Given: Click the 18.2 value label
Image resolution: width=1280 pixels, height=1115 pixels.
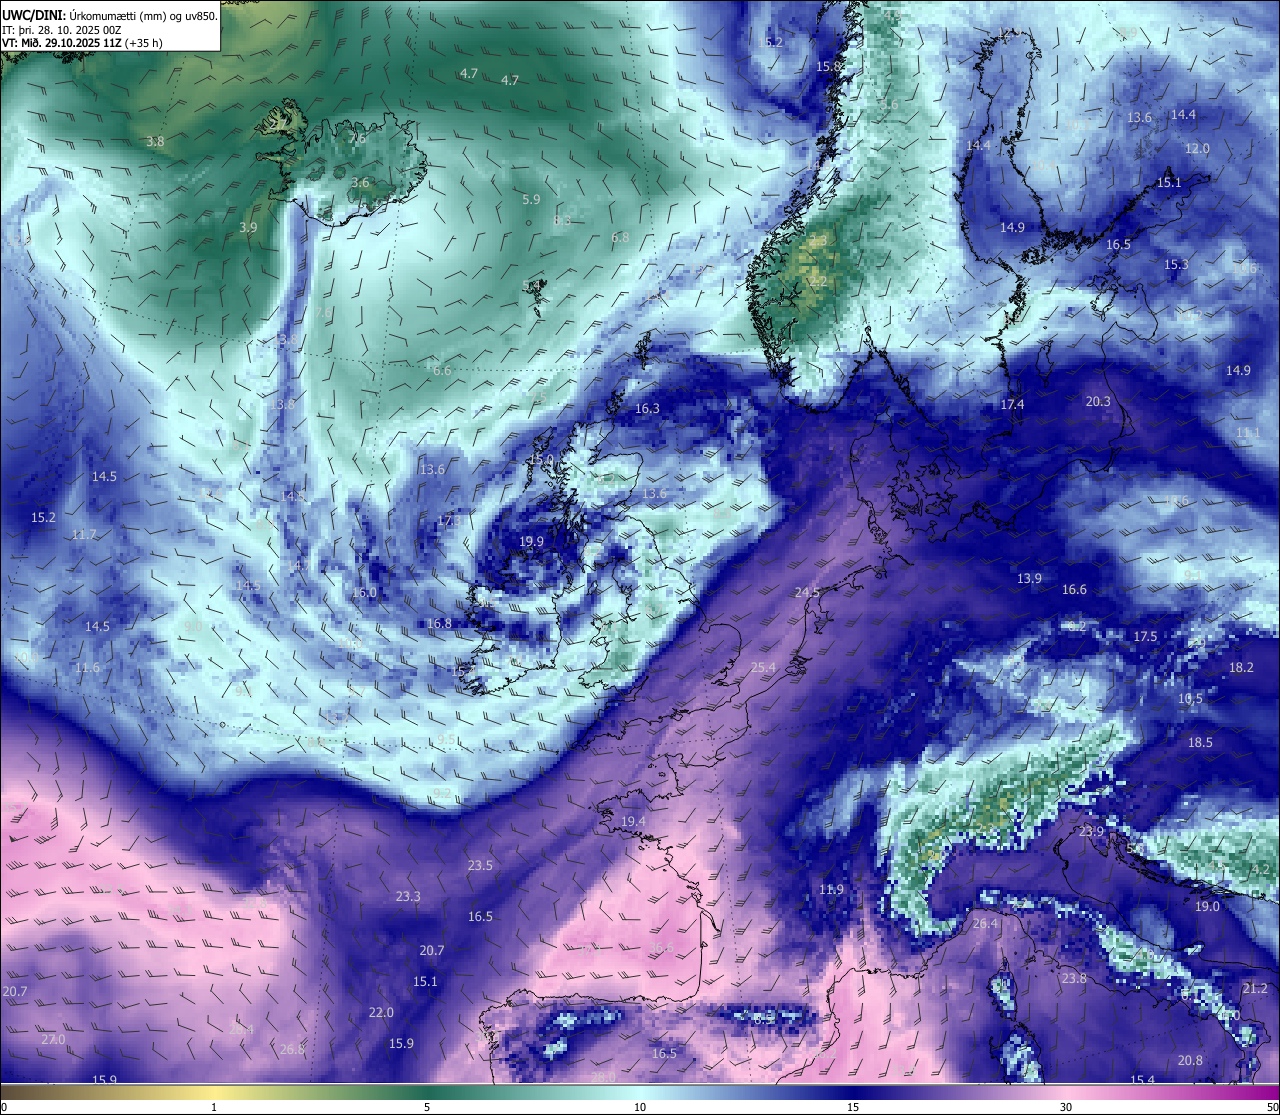Looking at the screenshot, I should click(x=1241, y=667).
